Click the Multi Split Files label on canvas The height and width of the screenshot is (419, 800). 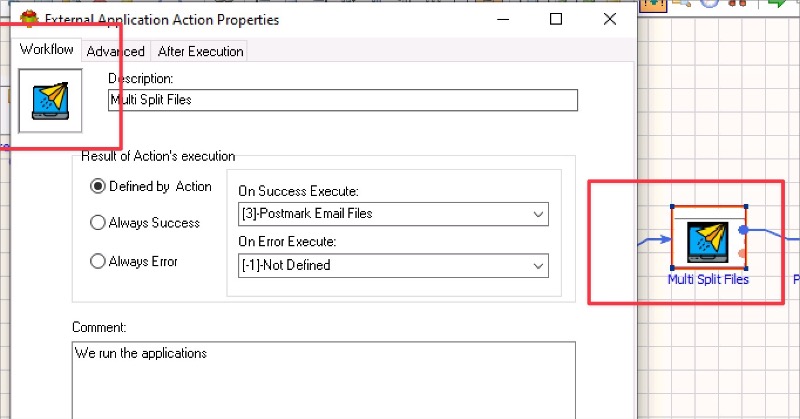point(708,279)
